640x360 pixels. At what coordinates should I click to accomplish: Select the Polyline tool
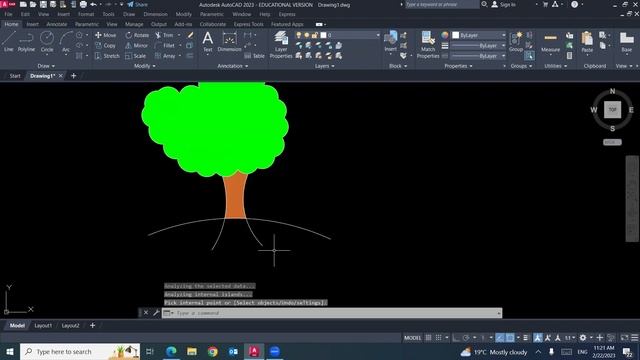point(26,41)
